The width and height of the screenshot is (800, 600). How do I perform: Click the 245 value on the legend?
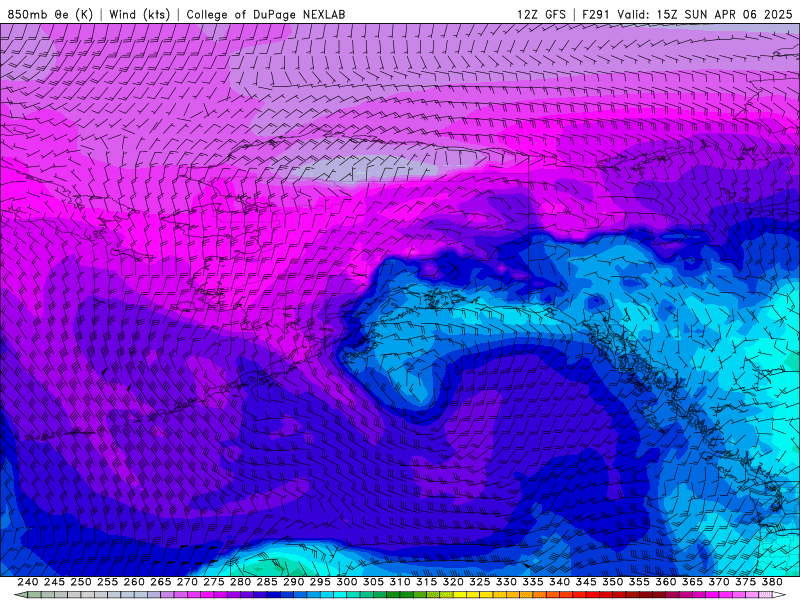54,582
